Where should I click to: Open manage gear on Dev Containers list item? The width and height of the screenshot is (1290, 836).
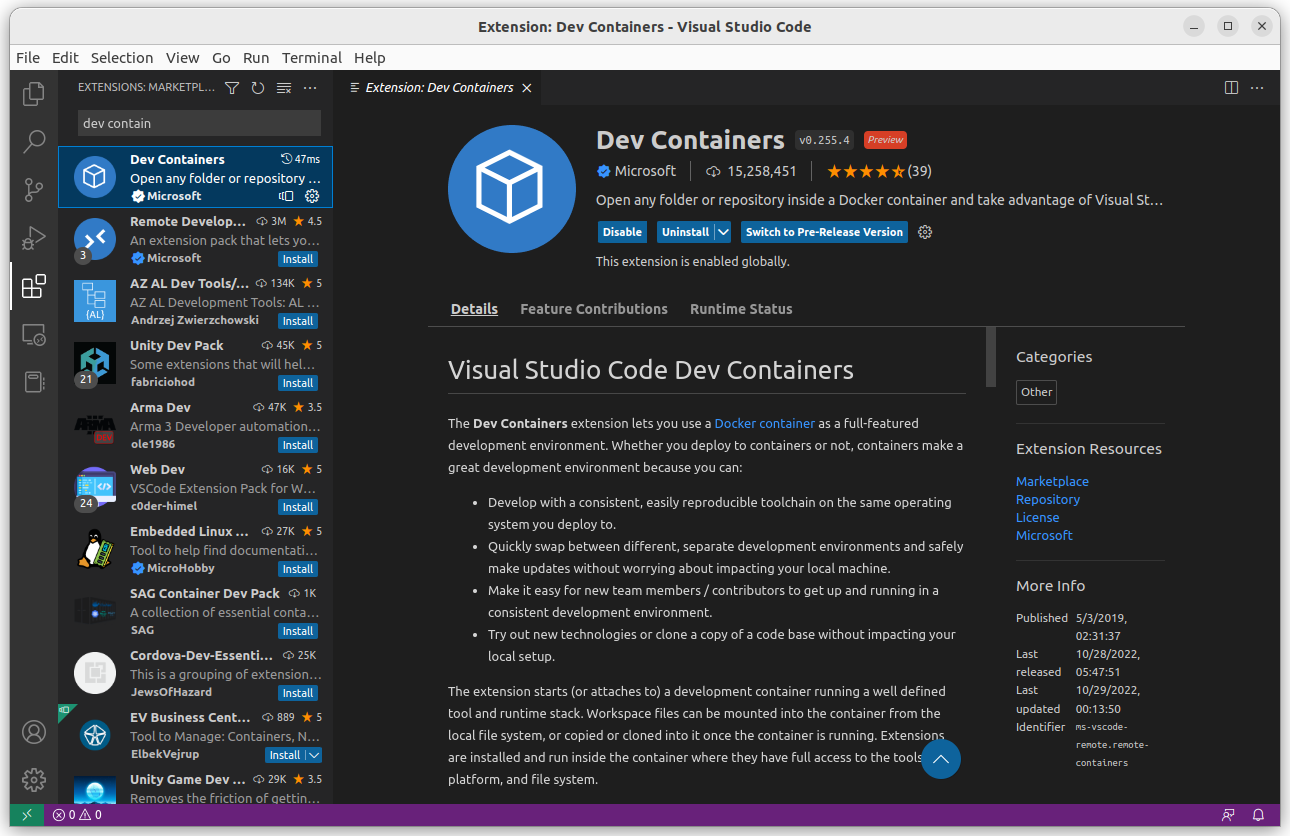click(x=312, y=196)
